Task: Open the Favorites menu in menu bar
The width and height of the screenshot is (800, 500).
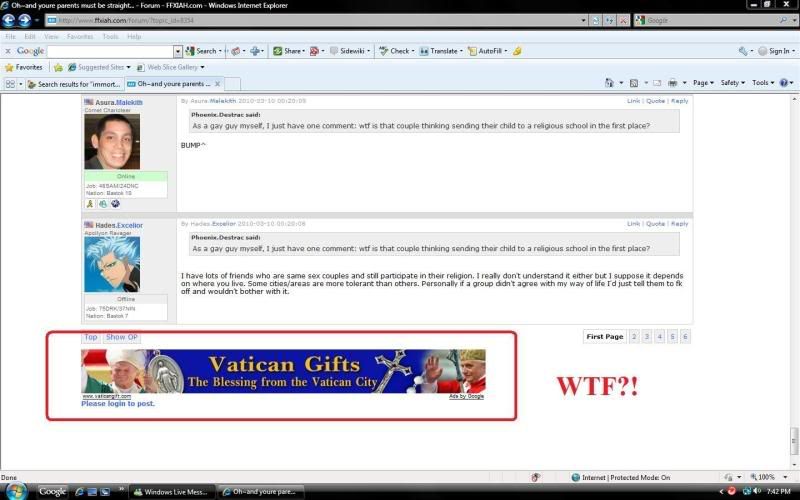Action: click(x=80, y=36)
